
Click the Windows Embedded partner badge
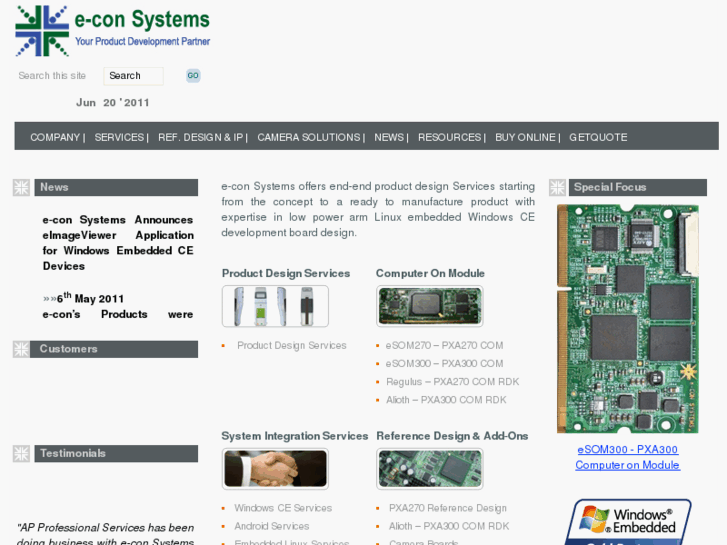[x=628, y=522]
